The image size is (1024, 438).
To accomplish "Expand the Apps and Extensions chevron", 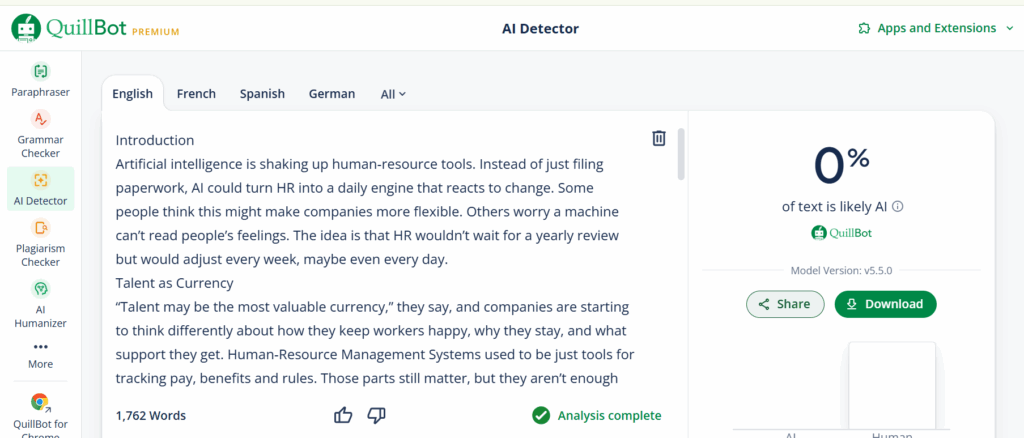I will point(1010,28).
